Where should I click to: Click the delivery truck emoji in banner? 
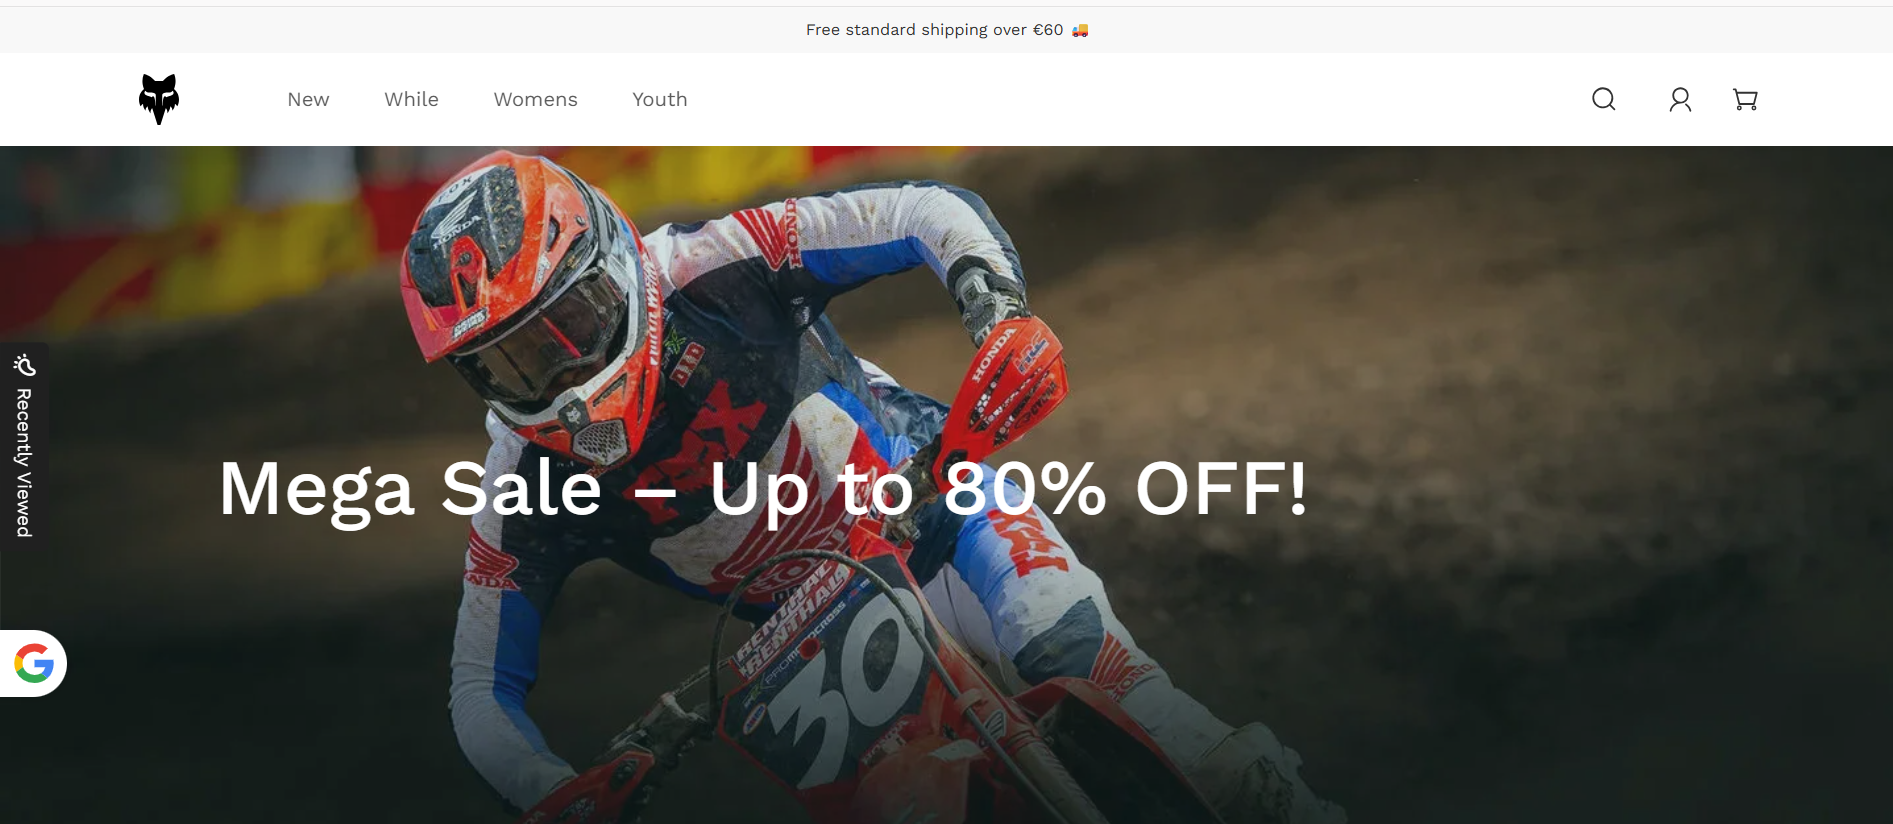[x=1080, y=30]
